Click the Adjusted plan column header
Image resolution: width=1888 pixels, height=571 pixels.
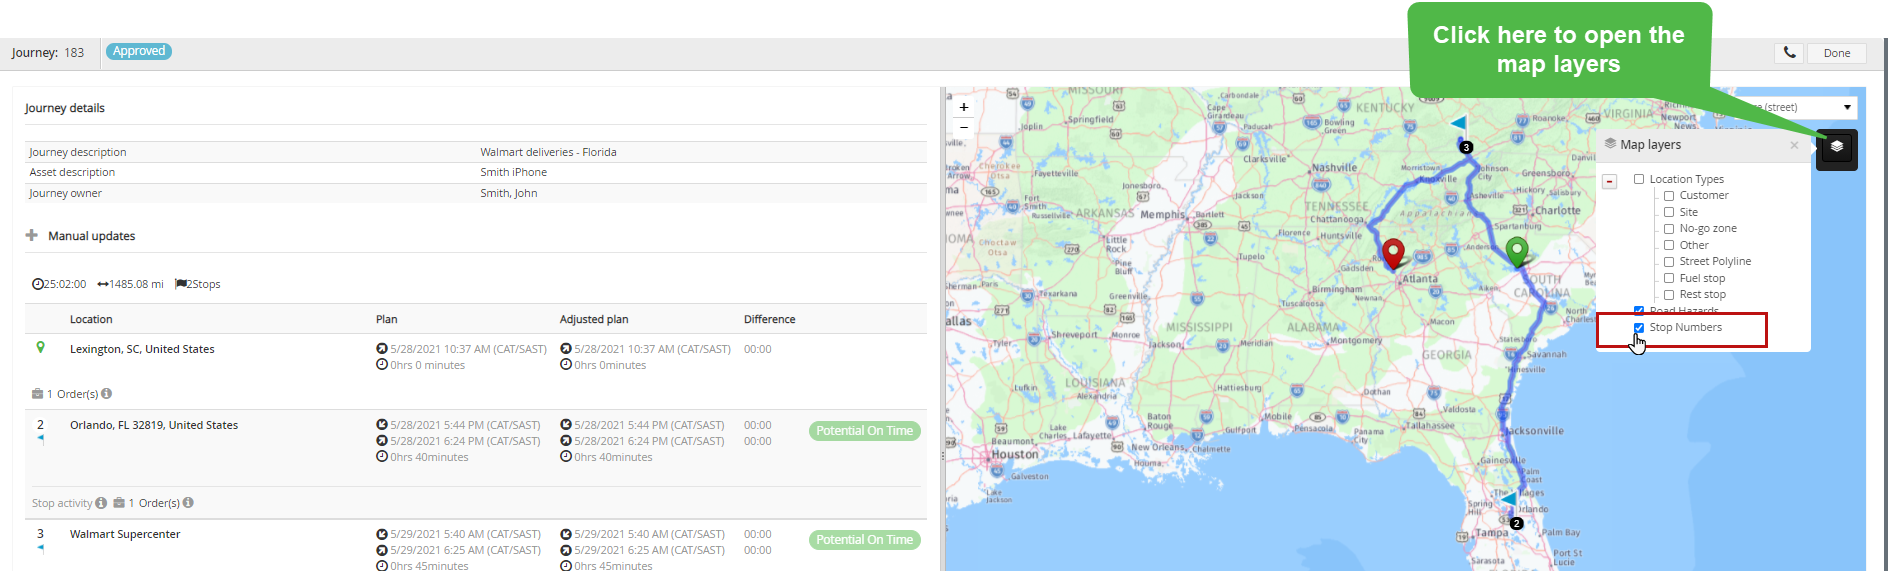[x=594, y=319]
